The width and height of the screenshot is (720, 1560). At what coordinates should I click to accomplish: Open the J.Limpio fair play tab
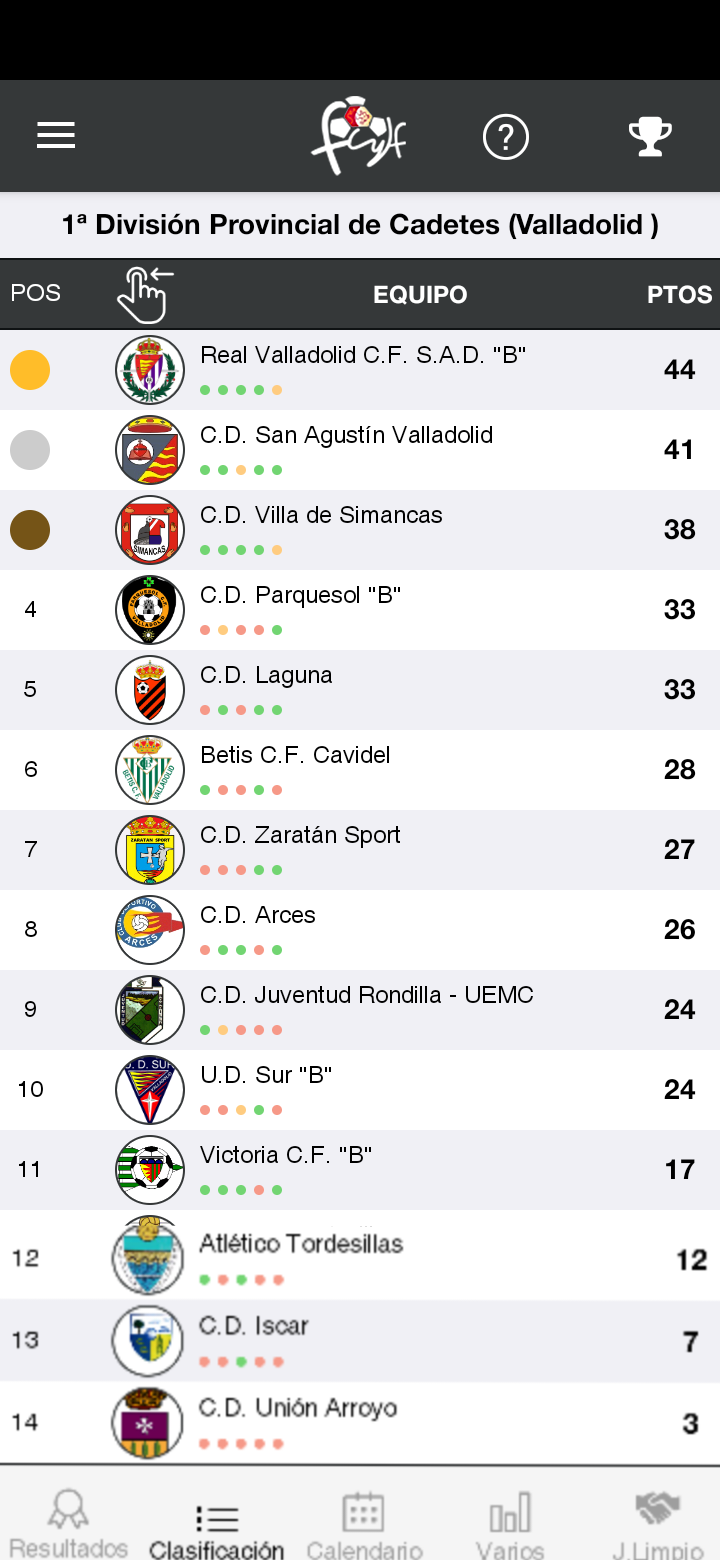pyautogui.click(x=657, y=1523)
